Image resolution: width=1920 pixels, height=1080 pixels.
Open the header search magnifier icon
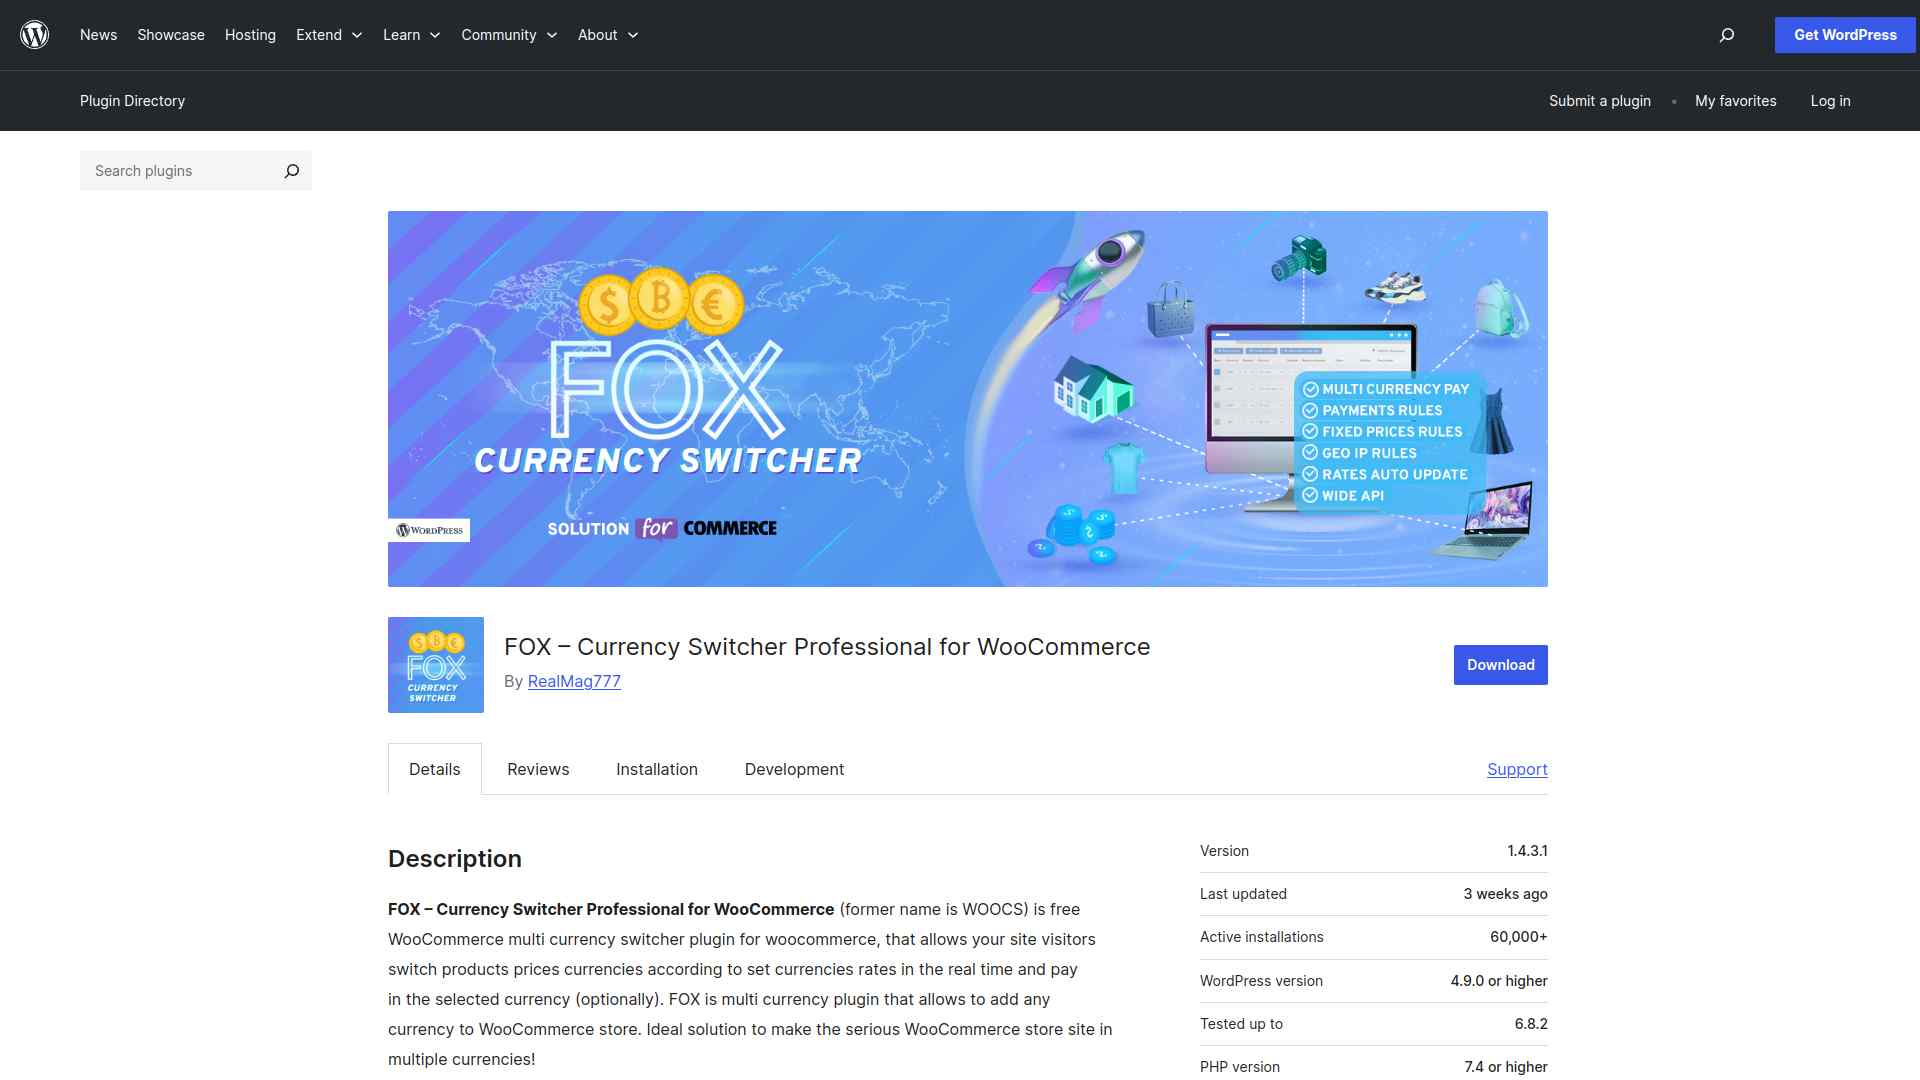pyautogui.click(x=1727, y=35)
